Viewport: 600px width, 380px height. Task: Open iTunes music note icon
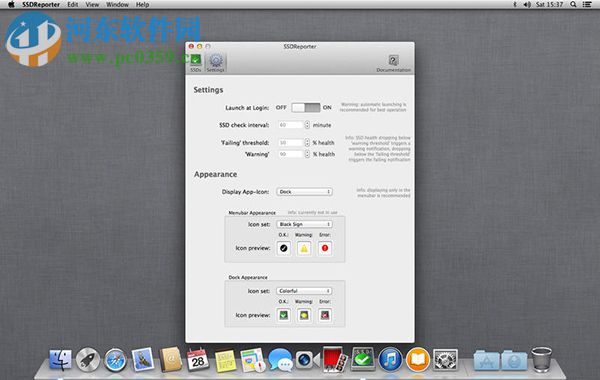pyautogui.click(x=390, y=360)
